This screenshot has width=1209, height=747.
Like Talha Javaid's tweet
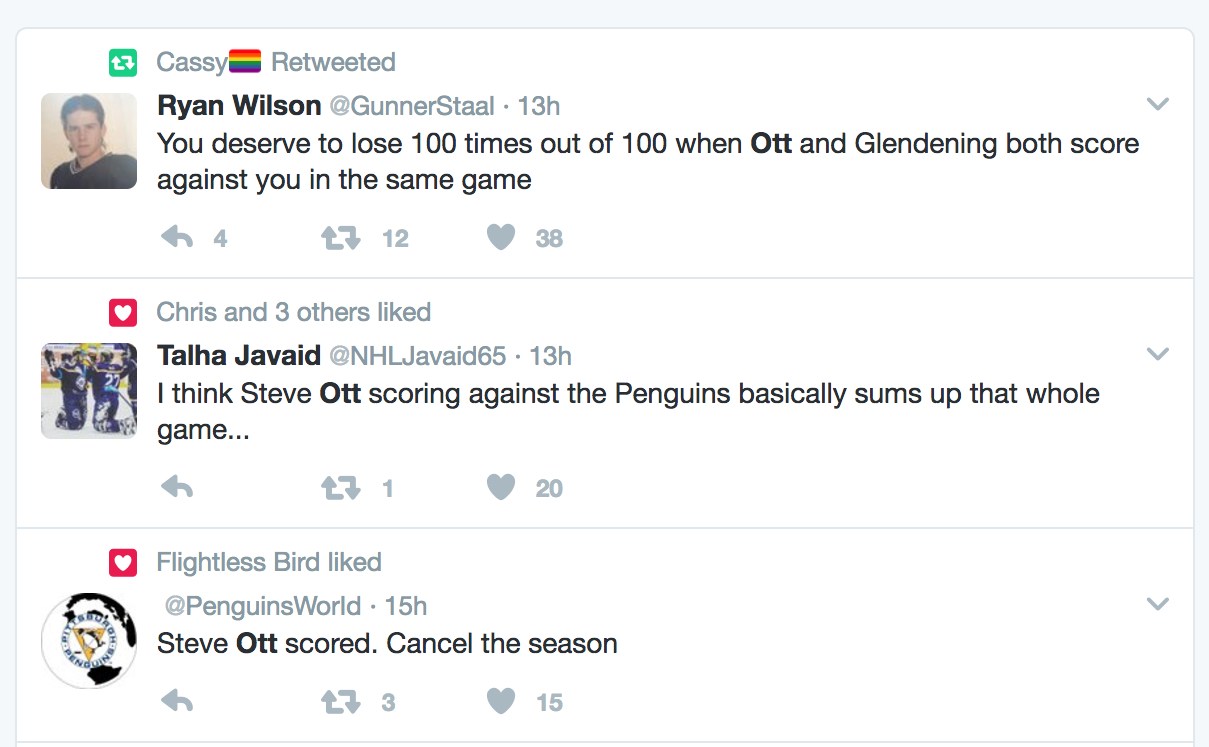coord(501,488)
